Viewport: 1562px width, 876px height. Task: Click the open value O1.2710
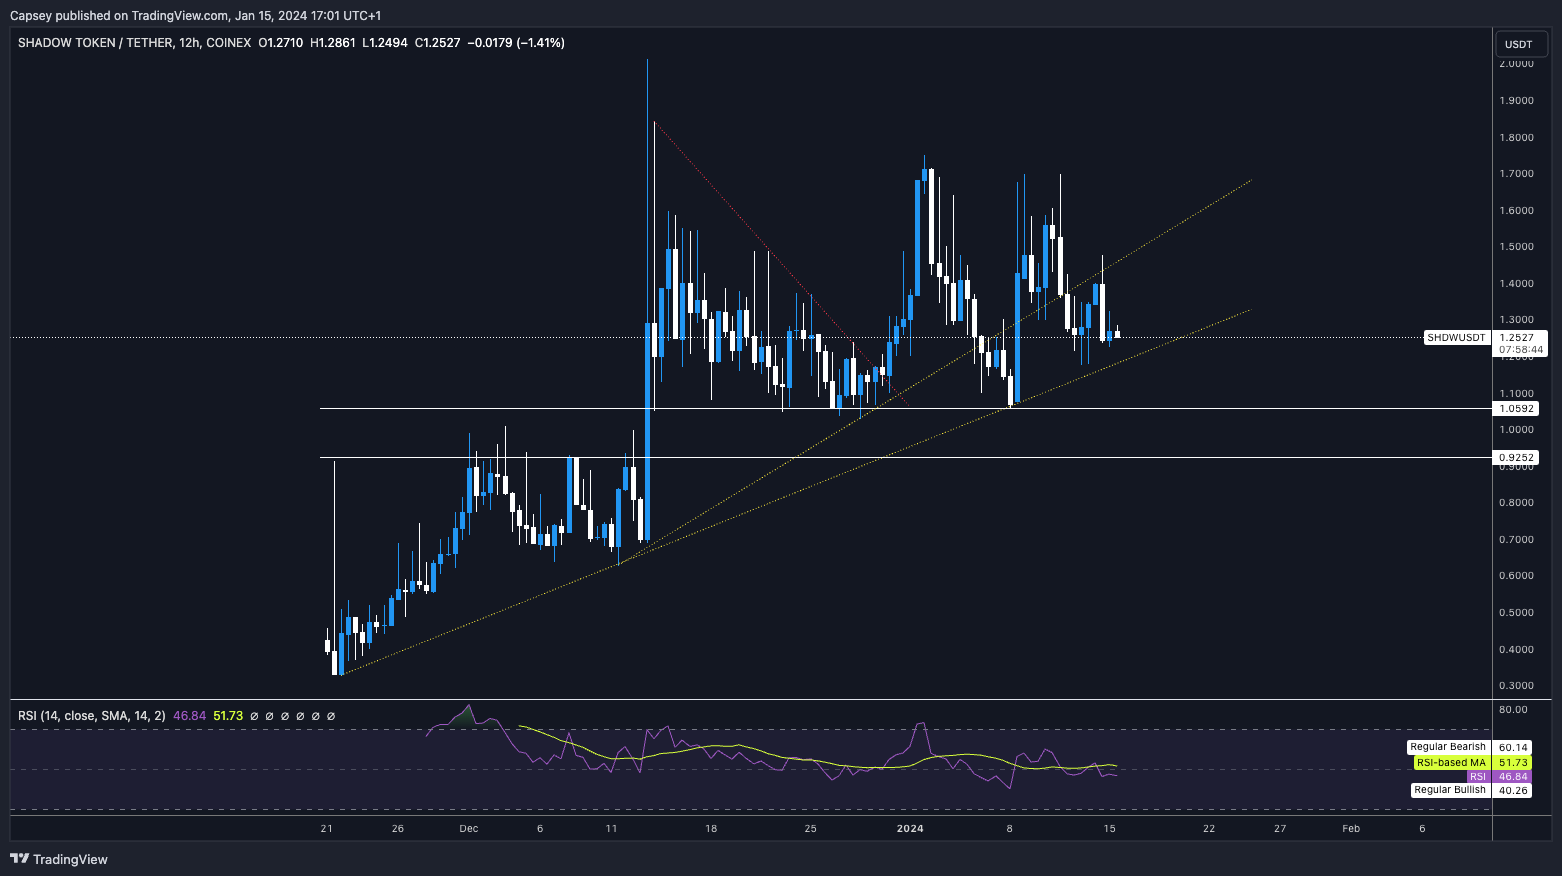pyautogui.click(x=281, y=43)
